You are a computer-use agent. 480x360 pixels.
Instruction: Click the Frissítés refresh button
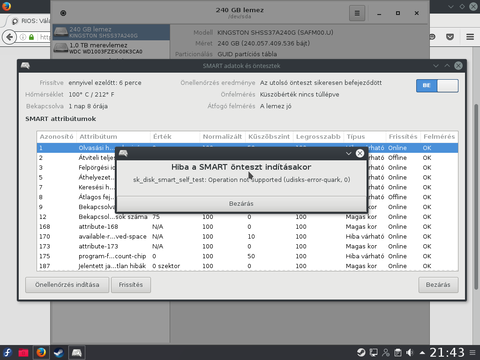pos(131,285)
